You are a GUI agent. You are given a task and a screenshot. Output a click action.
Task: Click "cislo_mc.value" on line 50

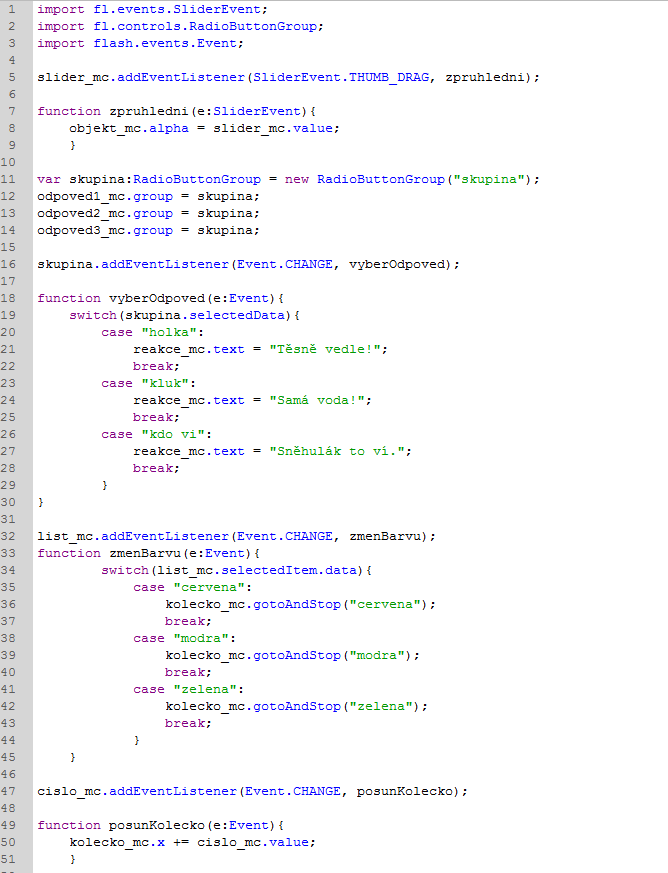click(253, 842)
